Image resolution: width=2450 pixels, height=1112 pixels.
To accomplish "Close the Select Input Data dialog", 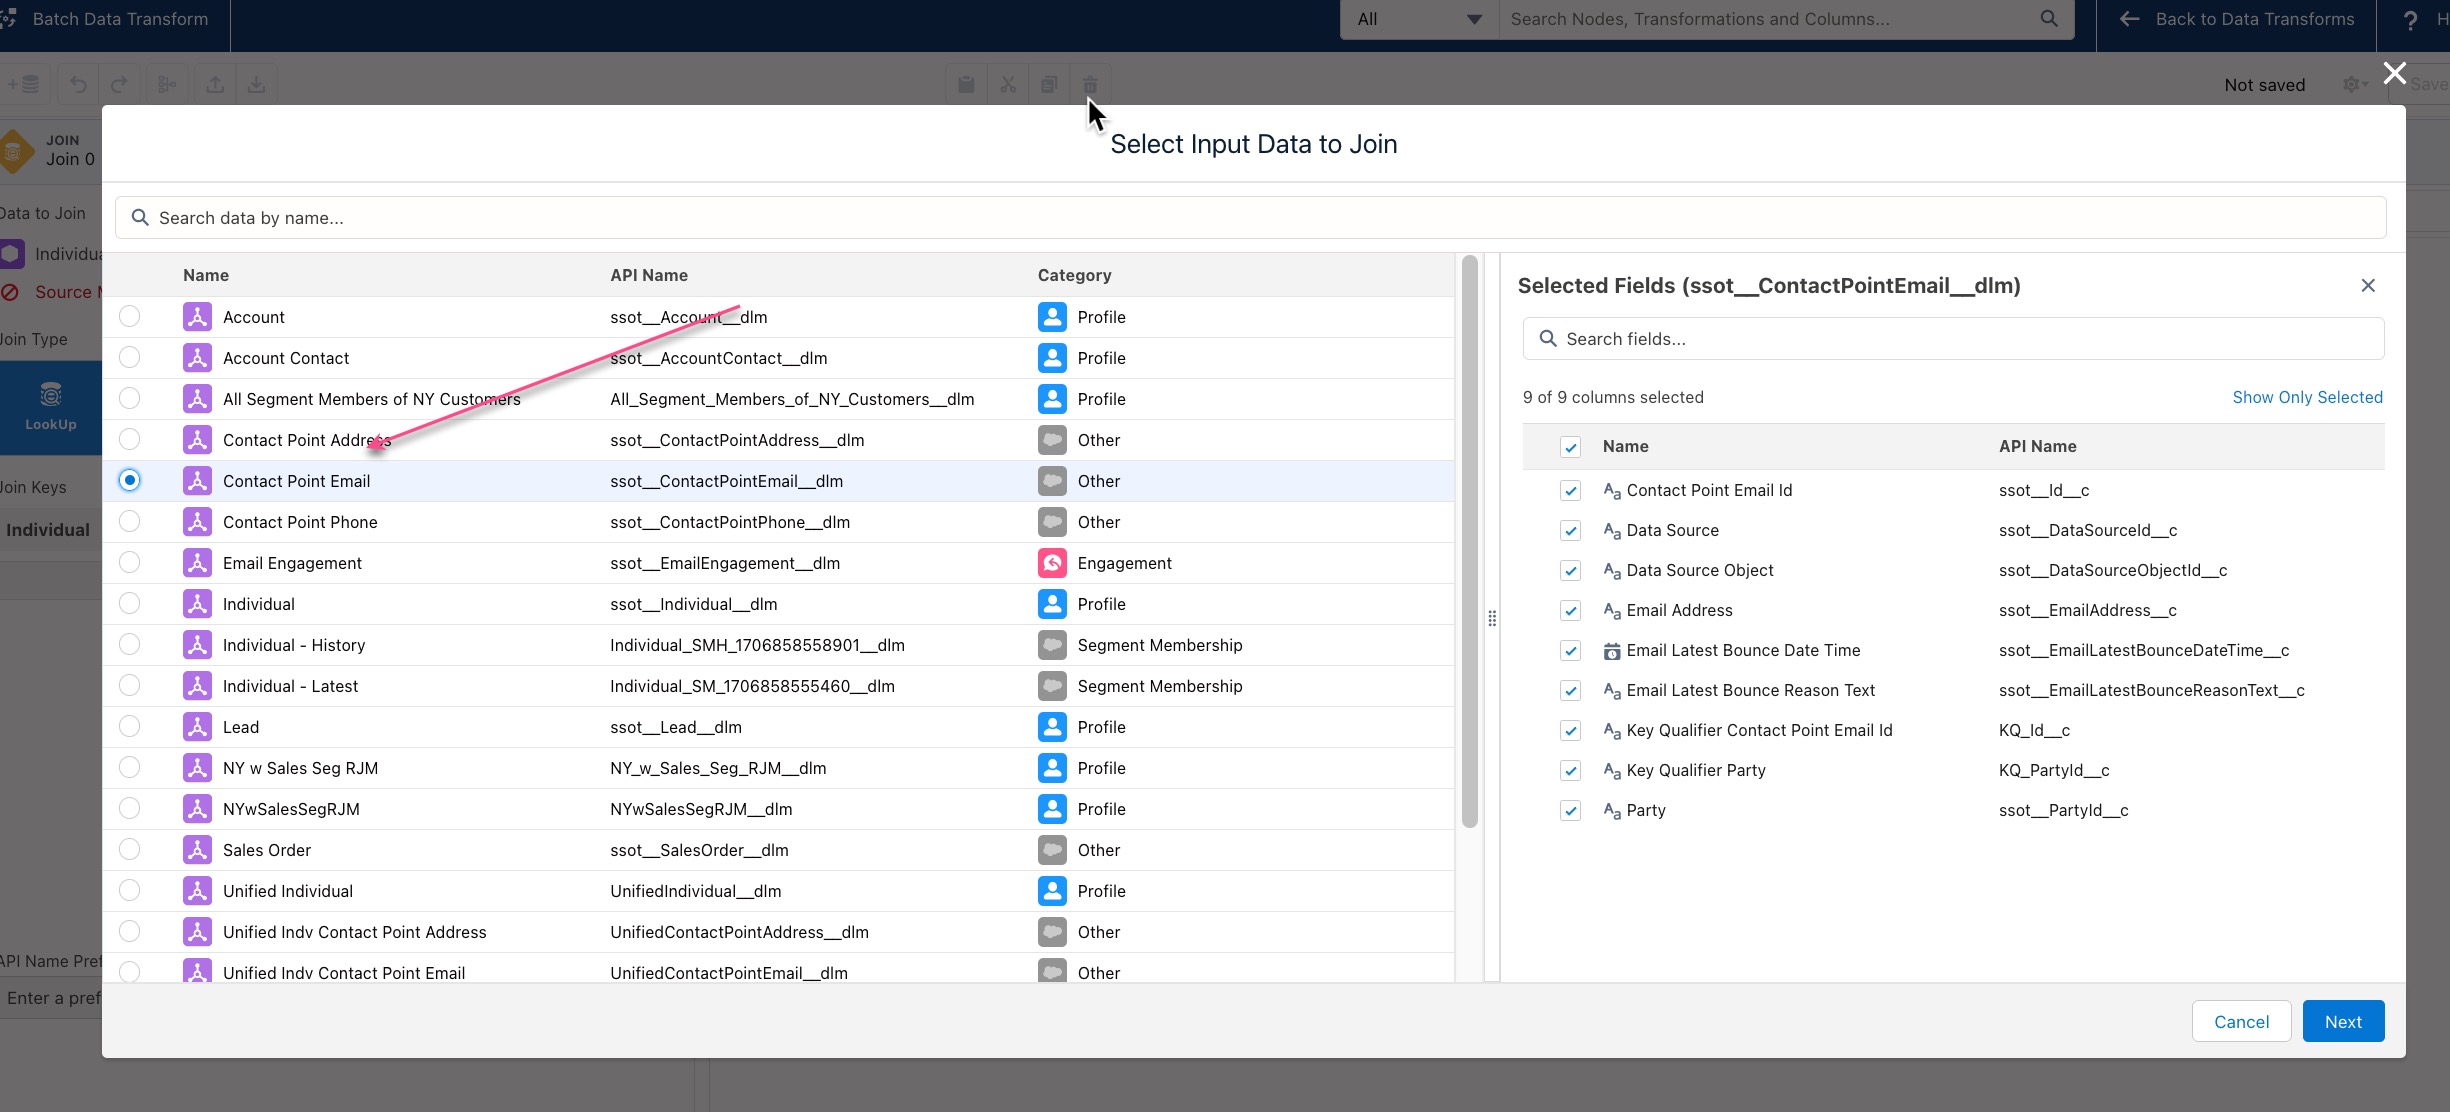I will 2394,73.
